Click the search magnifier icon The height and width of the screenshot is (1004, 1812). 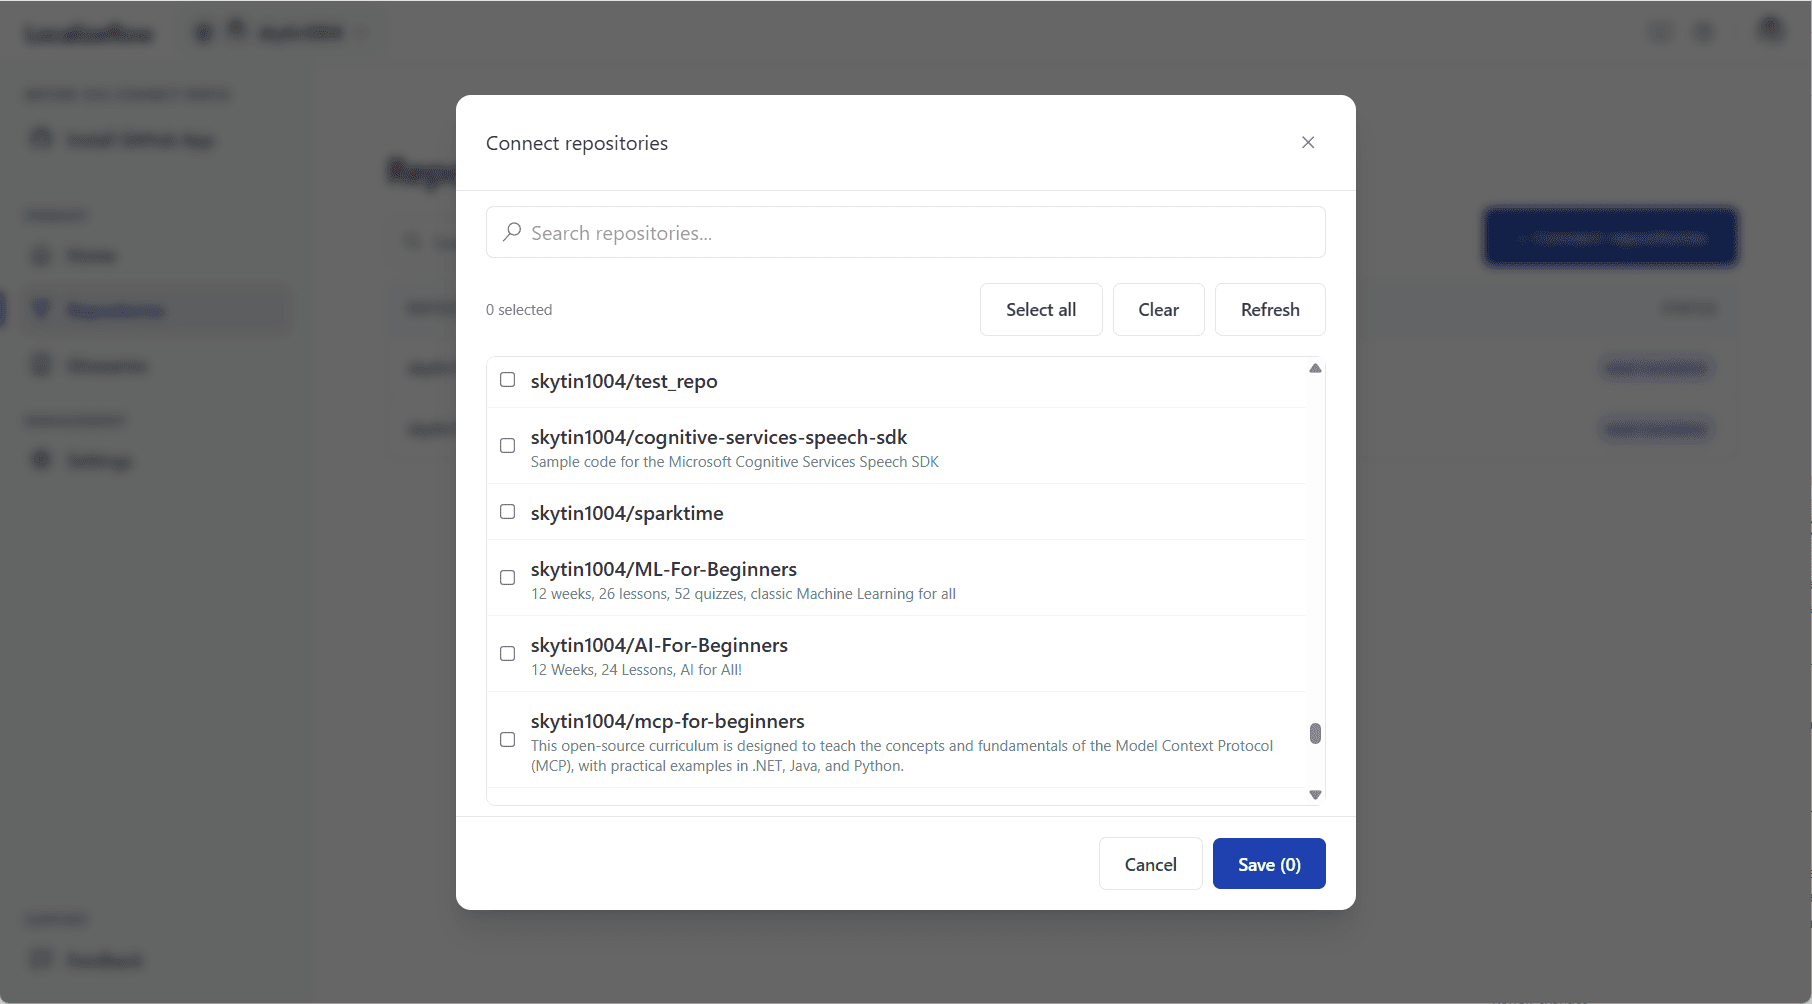click(512, 232)
